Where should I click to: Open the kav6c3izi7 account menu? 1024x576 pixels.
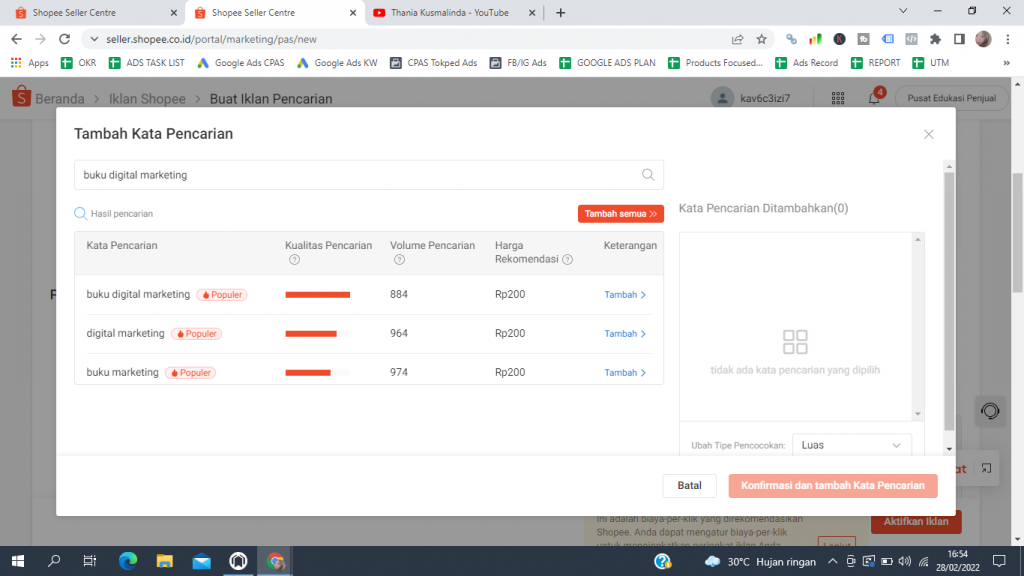click(750, 99)
